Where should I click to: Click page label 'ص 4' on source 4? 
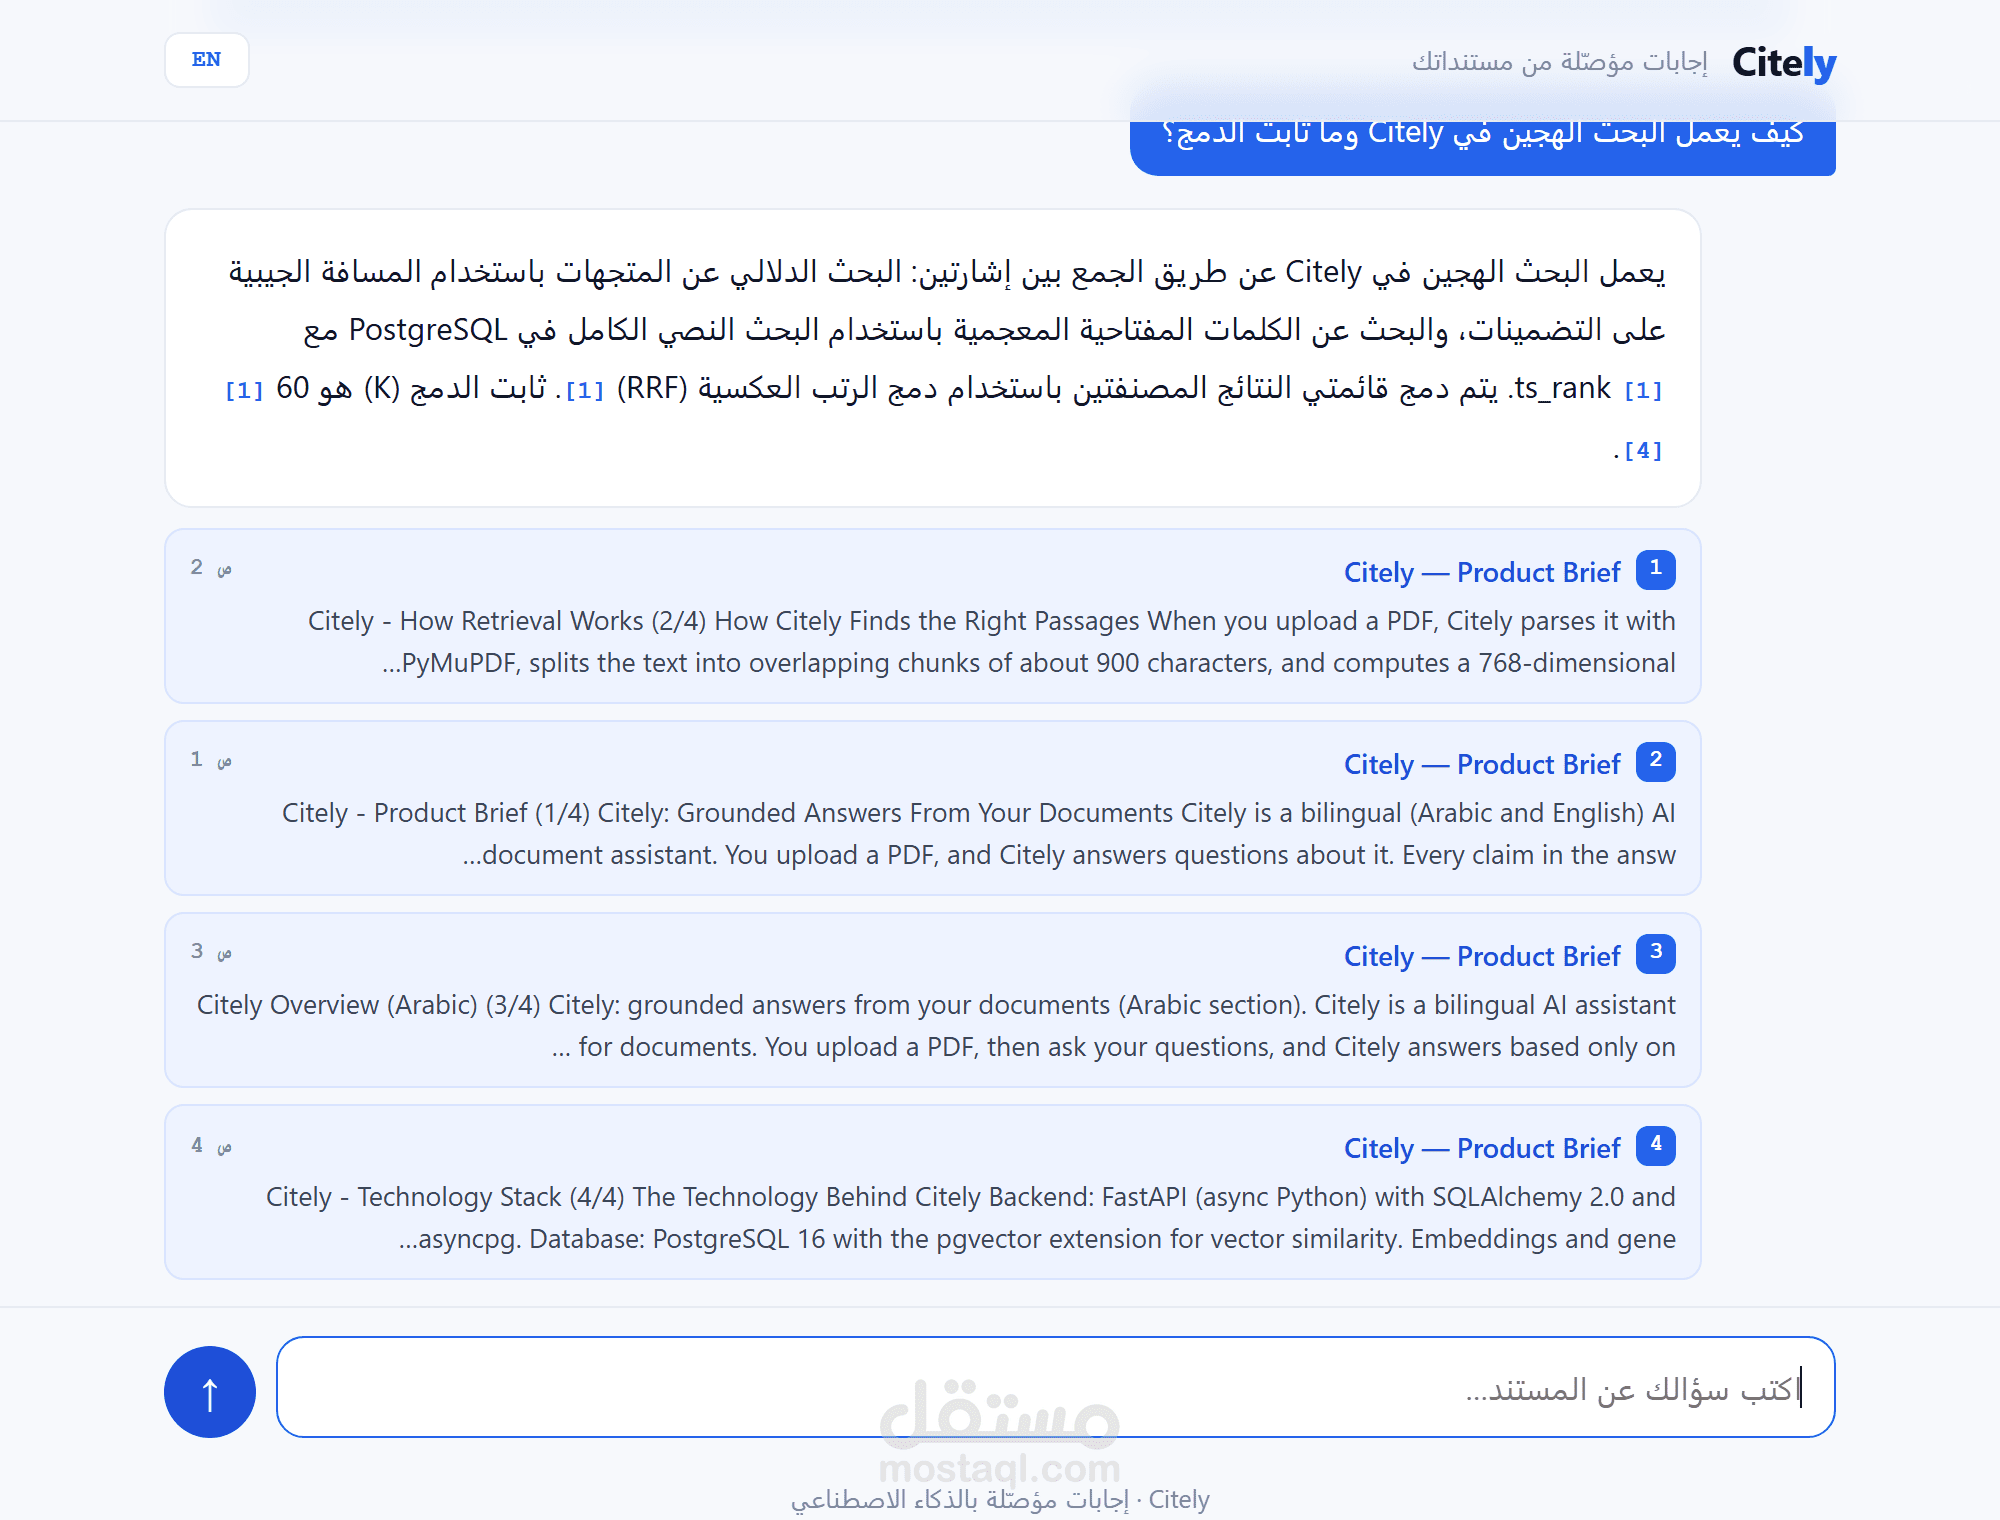pos(211,1145)
